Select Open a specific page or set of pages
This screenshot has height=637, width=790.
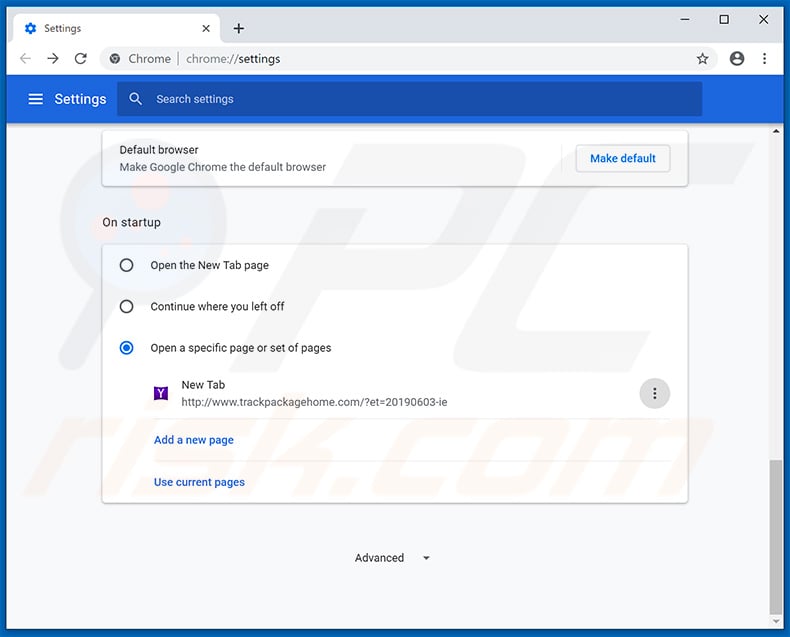(126, 348)
